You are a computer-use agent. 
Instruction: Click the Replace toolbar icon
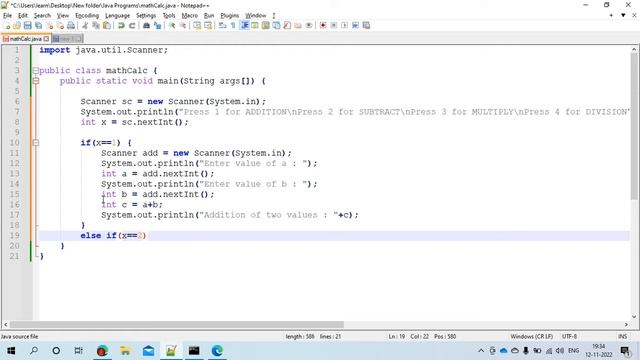point(157,25)
